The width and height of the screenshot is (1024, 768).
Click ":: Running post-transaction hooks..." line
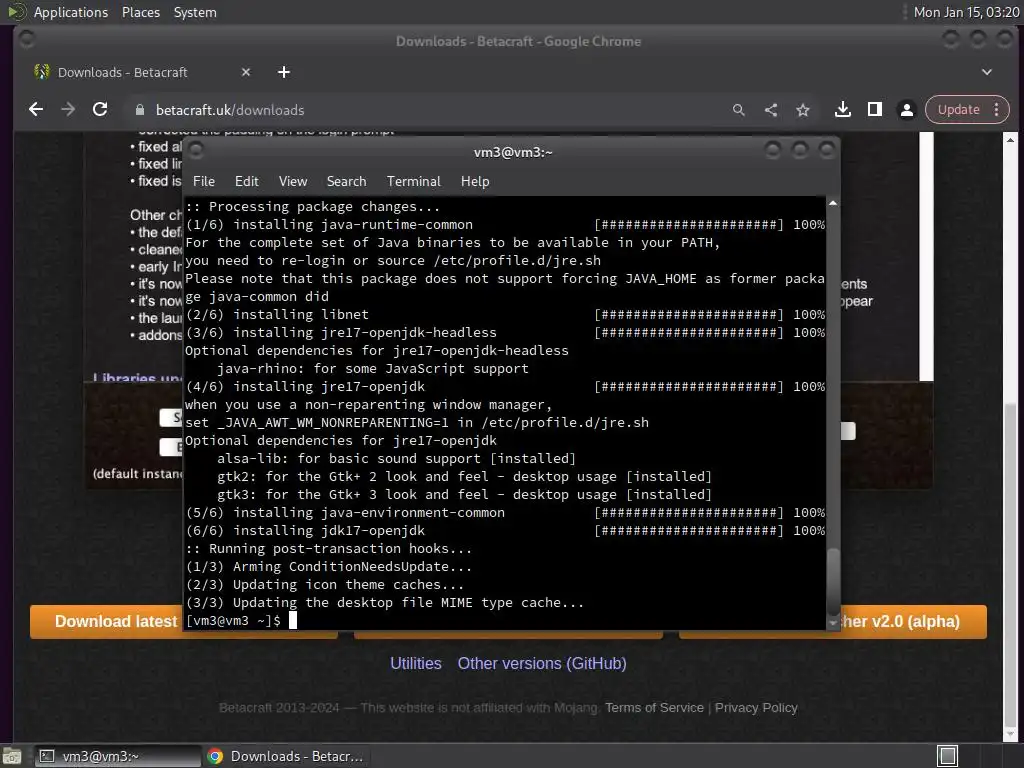point(328,549)
